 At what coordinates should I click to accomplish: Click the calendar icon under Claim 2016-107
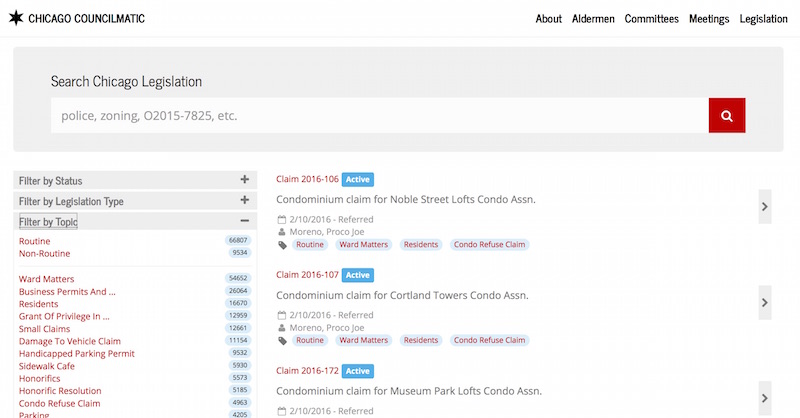(x=282, y=315)
